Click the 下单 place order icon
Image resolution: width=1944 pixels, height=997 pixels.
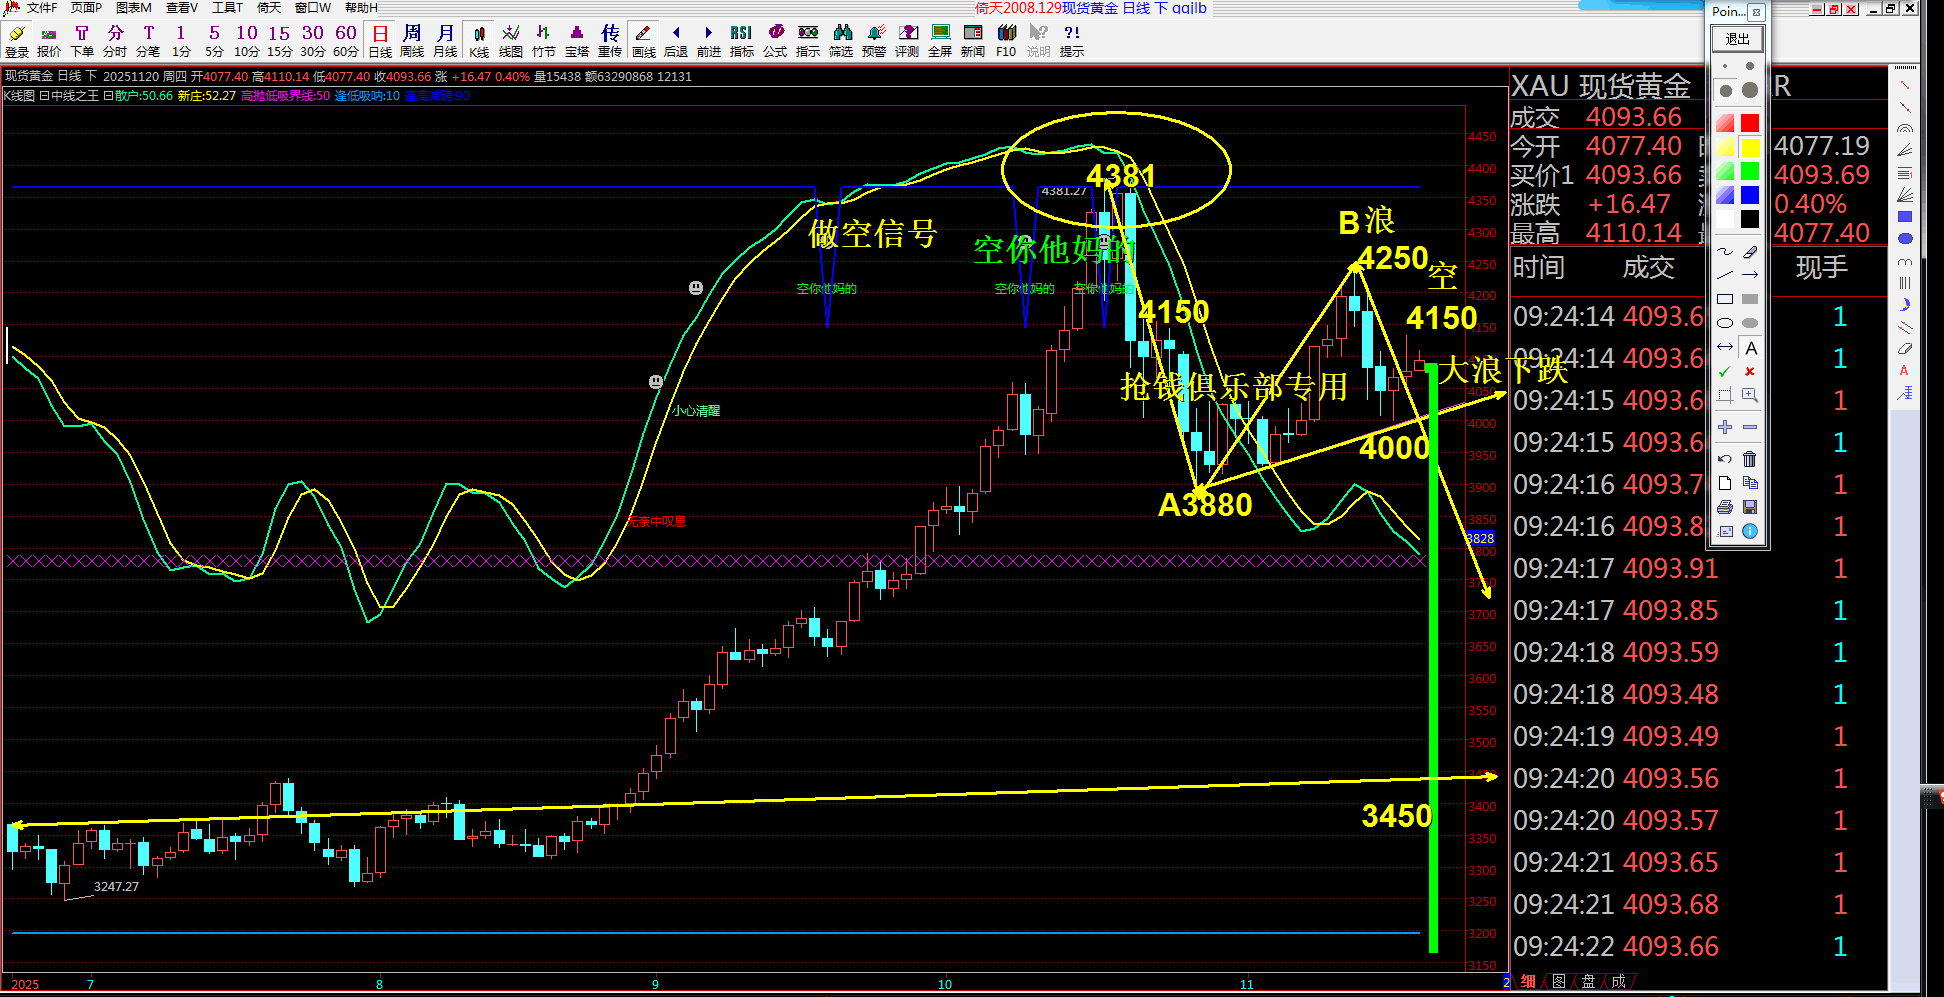point(82,40)
